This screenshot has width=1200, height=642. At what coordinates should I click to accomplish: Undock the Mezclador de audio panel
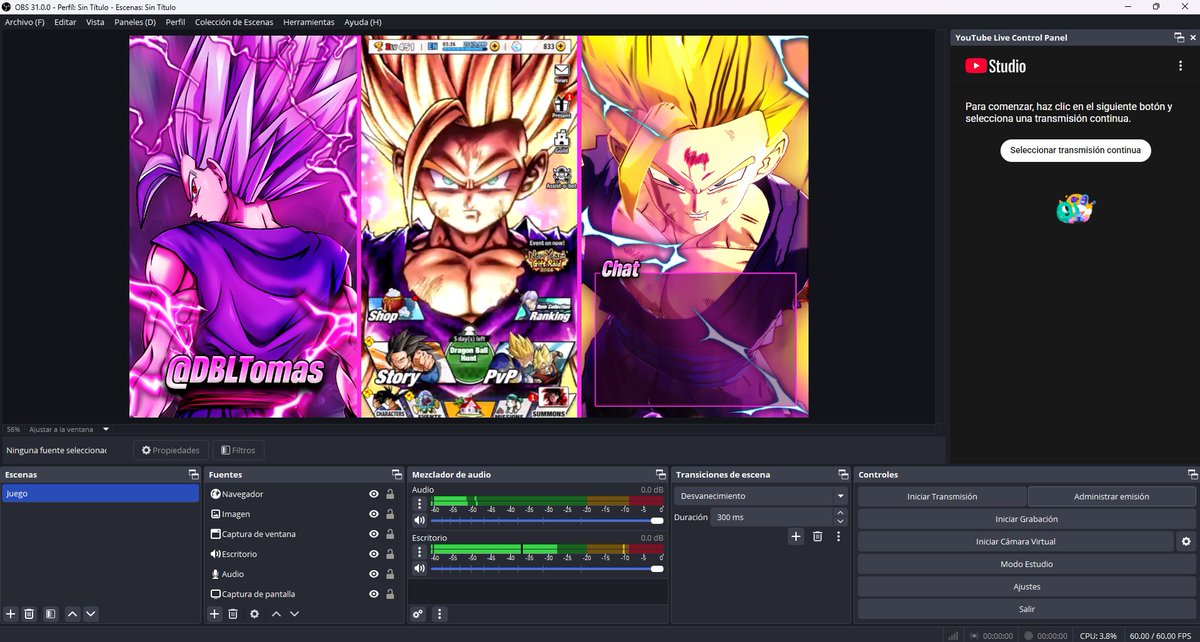660,474
